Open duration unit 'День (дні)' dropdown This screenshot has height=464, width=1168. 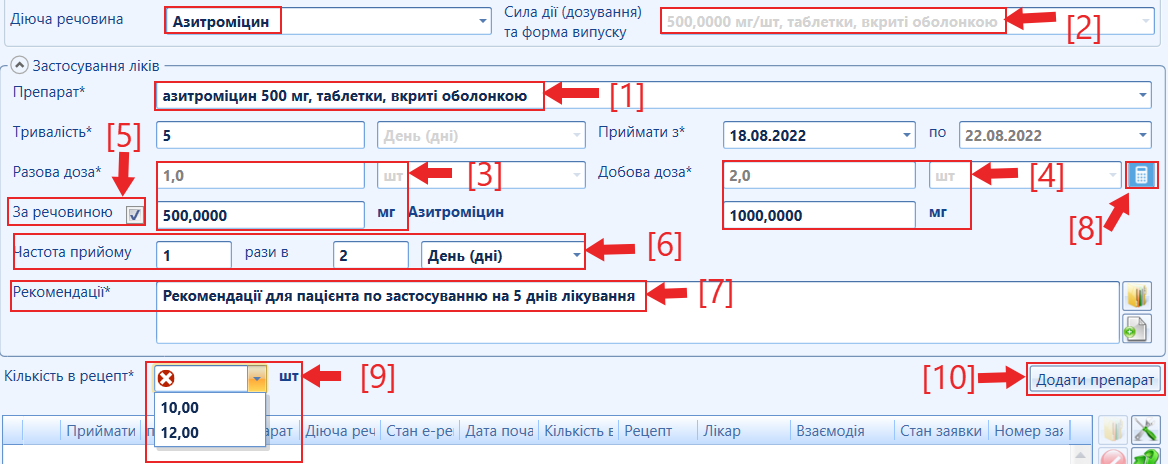577,136
